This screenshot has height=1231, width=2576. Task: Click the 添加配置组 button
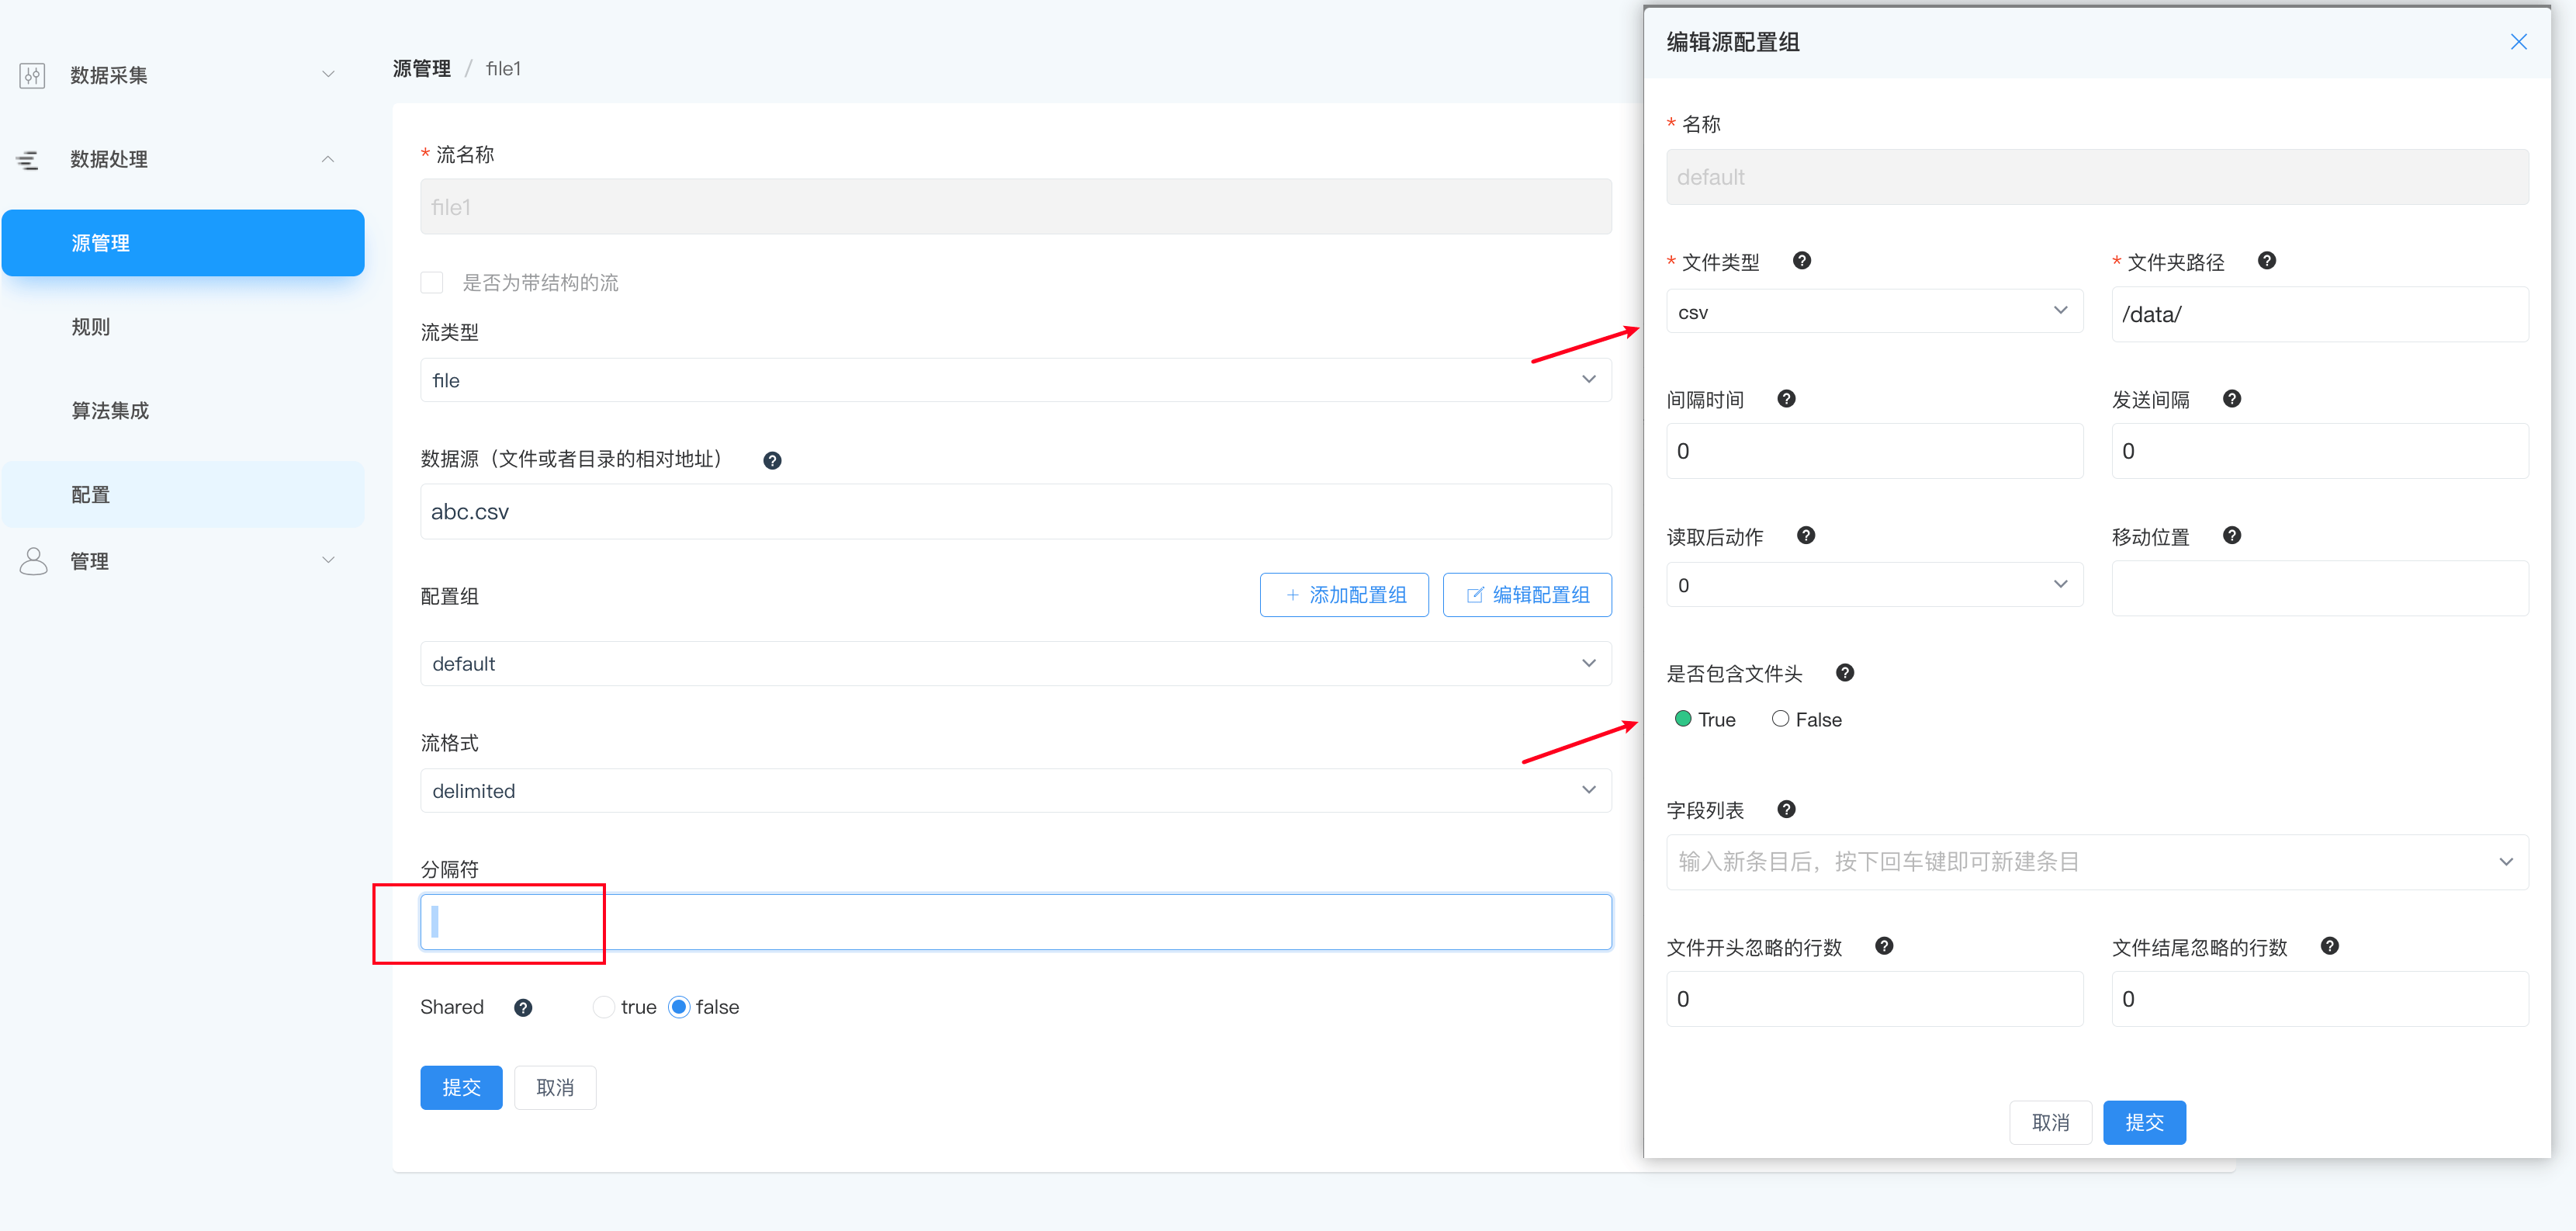(x=1343, y=595)
